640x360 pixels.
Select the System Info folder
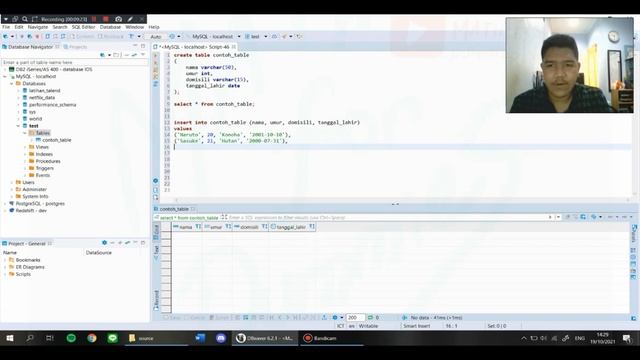tap(35, 196)
